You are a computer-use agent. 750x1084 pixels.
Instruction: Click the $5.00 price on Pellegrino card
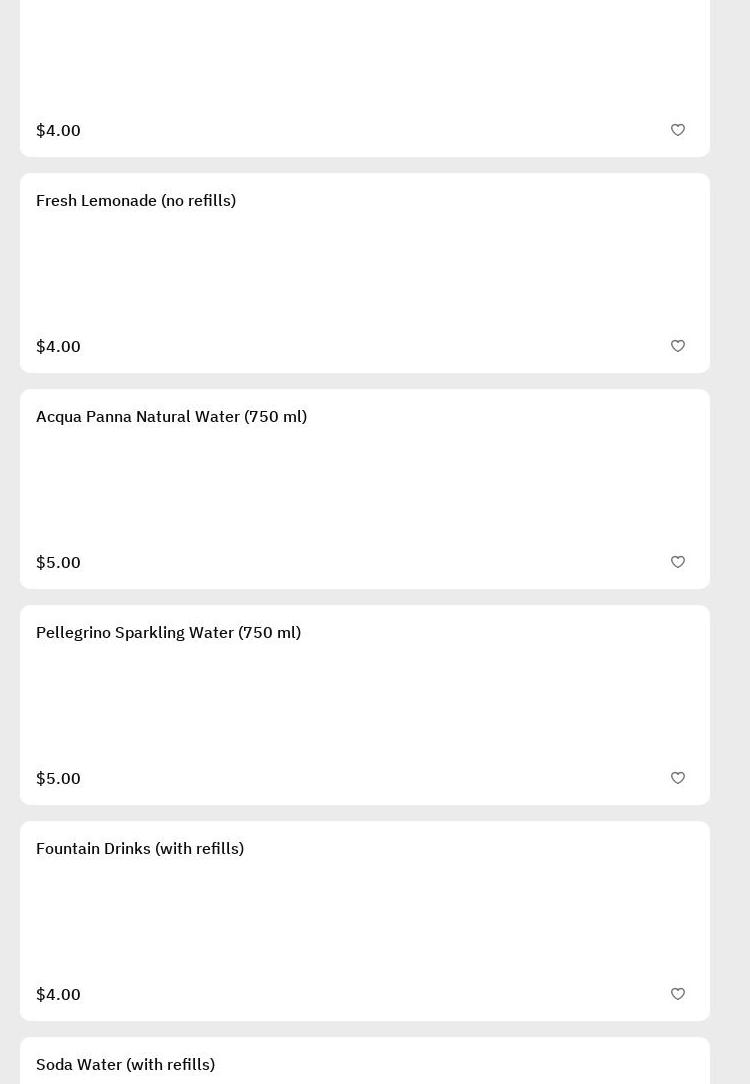(x=58, y=779)
